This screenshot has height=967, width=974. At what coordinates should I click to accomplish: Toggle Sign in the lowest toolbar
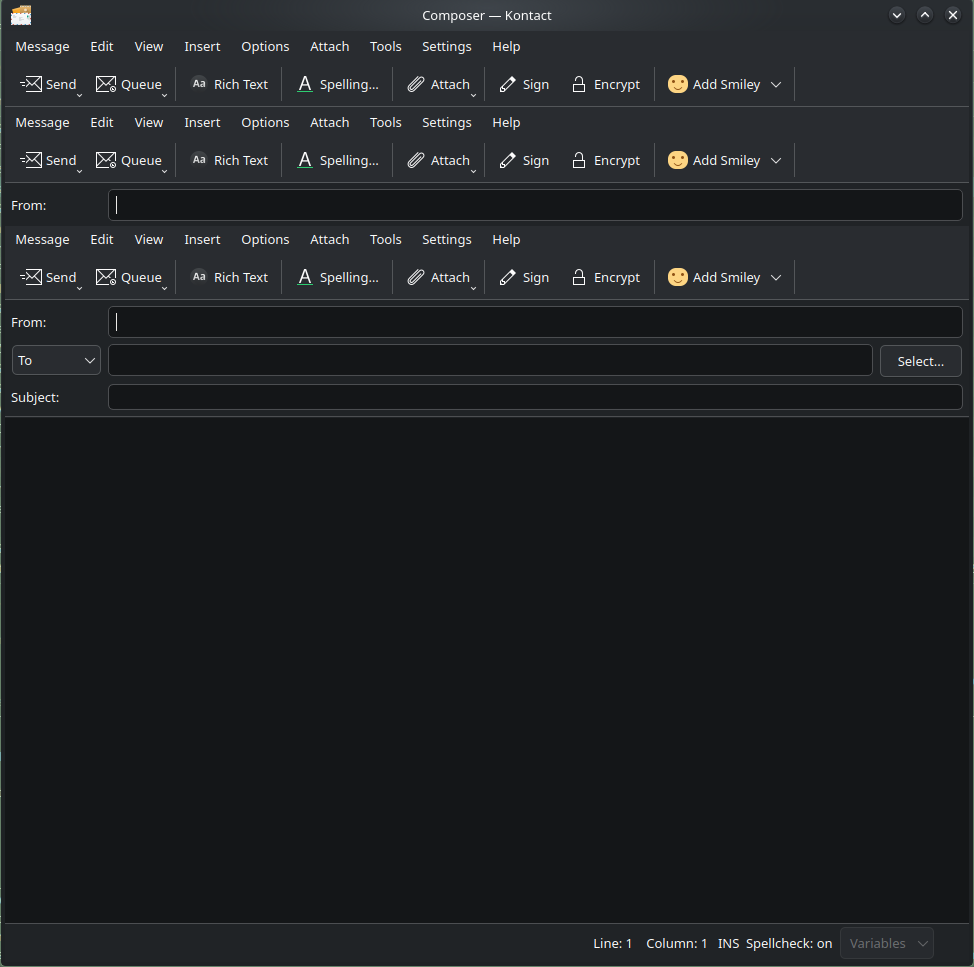[x=524, y=278]
